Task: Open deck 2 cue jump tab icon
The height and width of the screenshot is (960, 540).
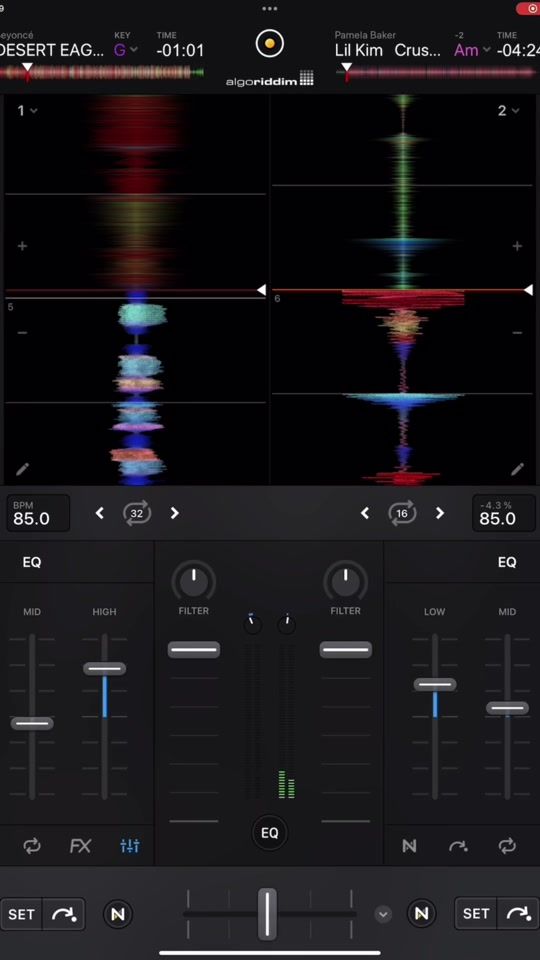Action: pyautogui.click(x=458, y=846)
